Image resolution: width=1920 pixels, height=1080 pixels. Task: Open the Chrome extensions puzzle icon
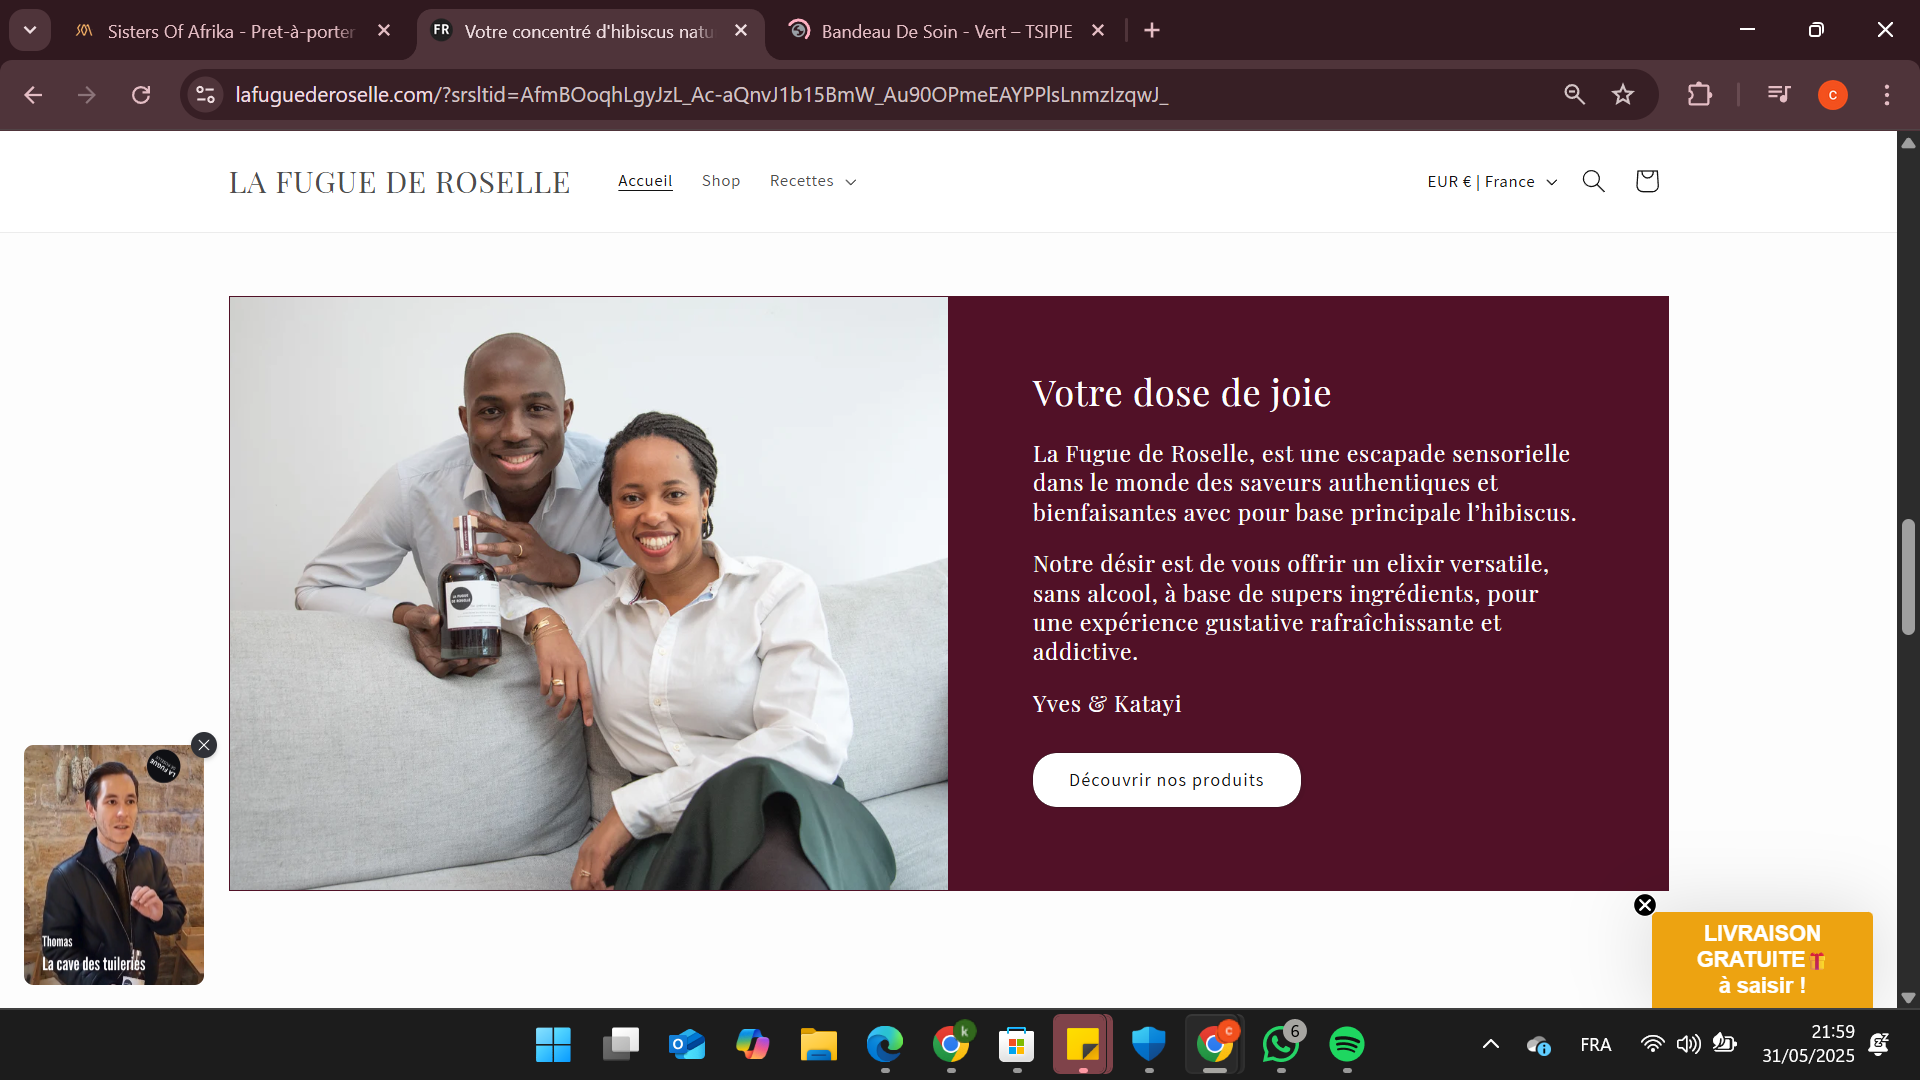[x=1699, y=95]
